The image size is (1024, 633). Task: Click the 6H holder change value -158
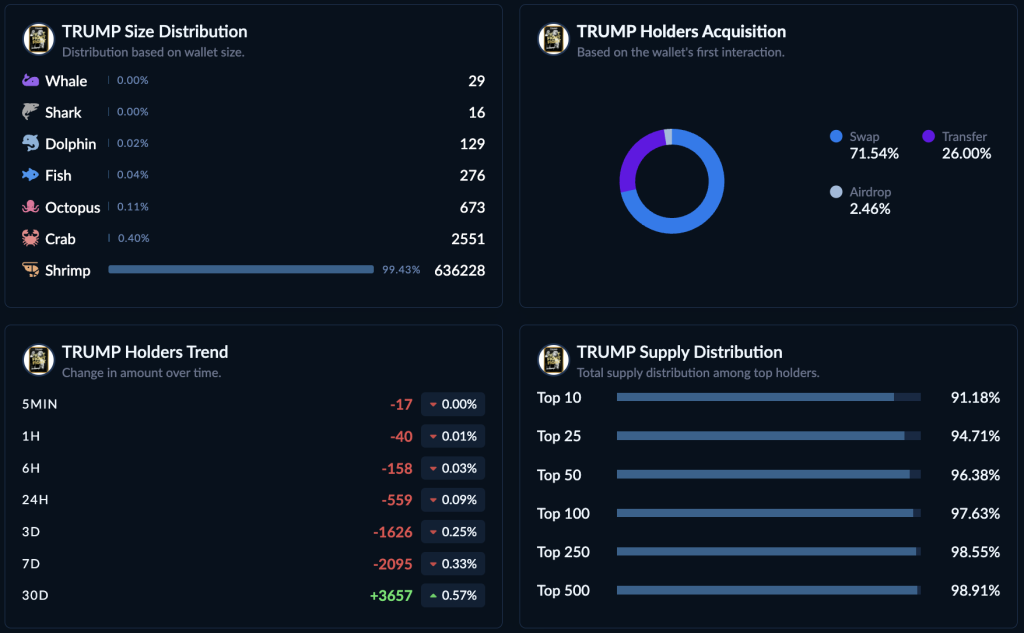(x=397, y=469)
